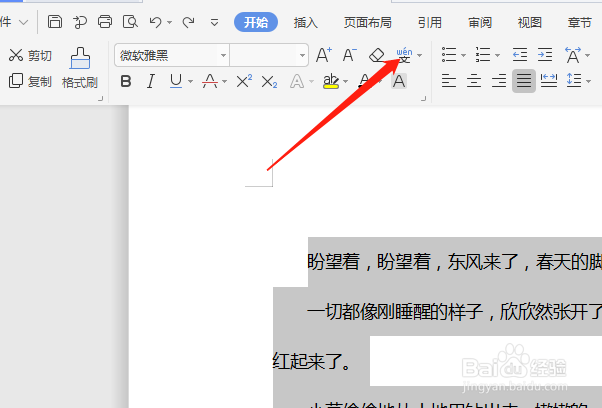Center align the text

point(474,81)
